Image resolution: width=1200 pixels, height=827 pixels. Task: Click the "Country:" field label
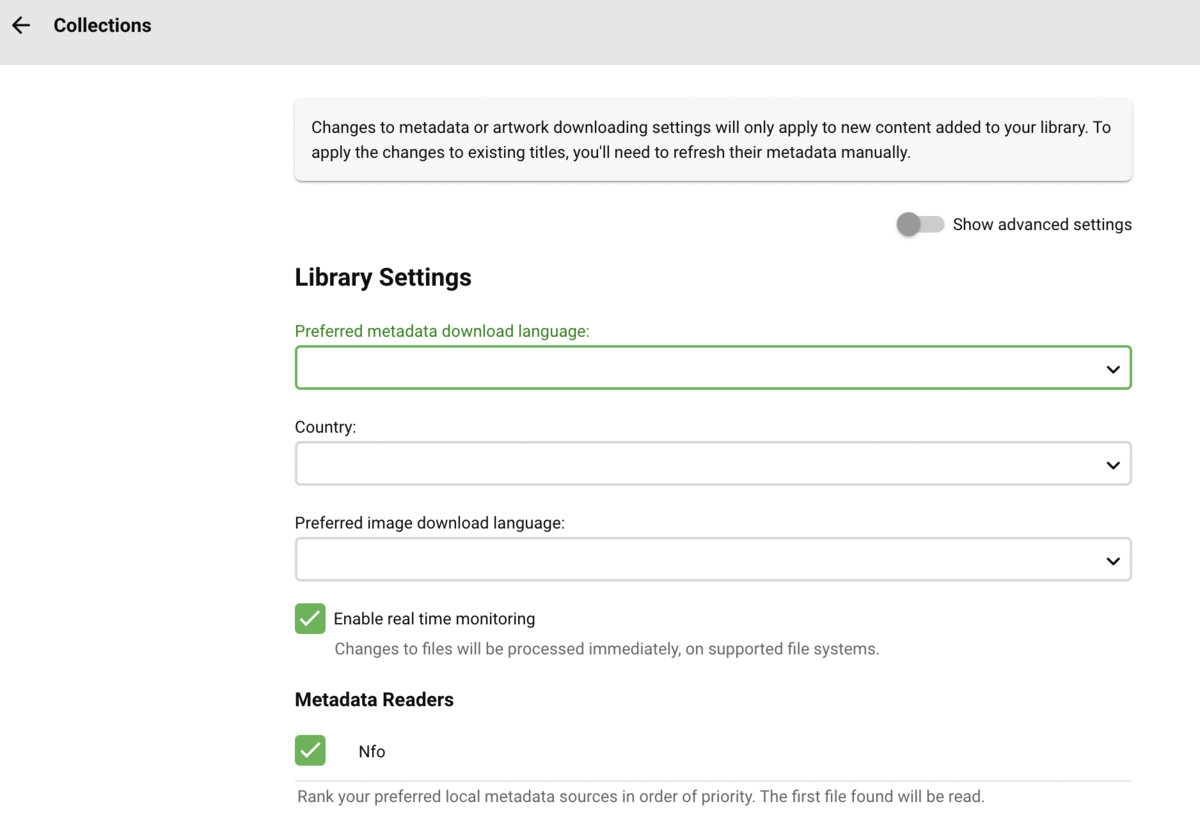tap(325, 427)
